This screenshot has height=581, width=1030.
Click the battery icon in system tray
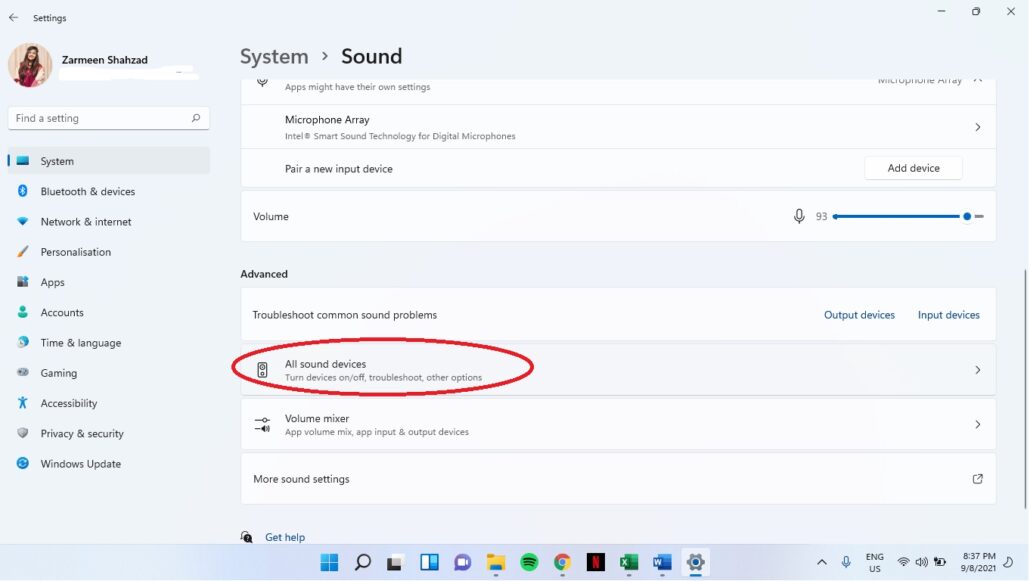click(940, 562)
